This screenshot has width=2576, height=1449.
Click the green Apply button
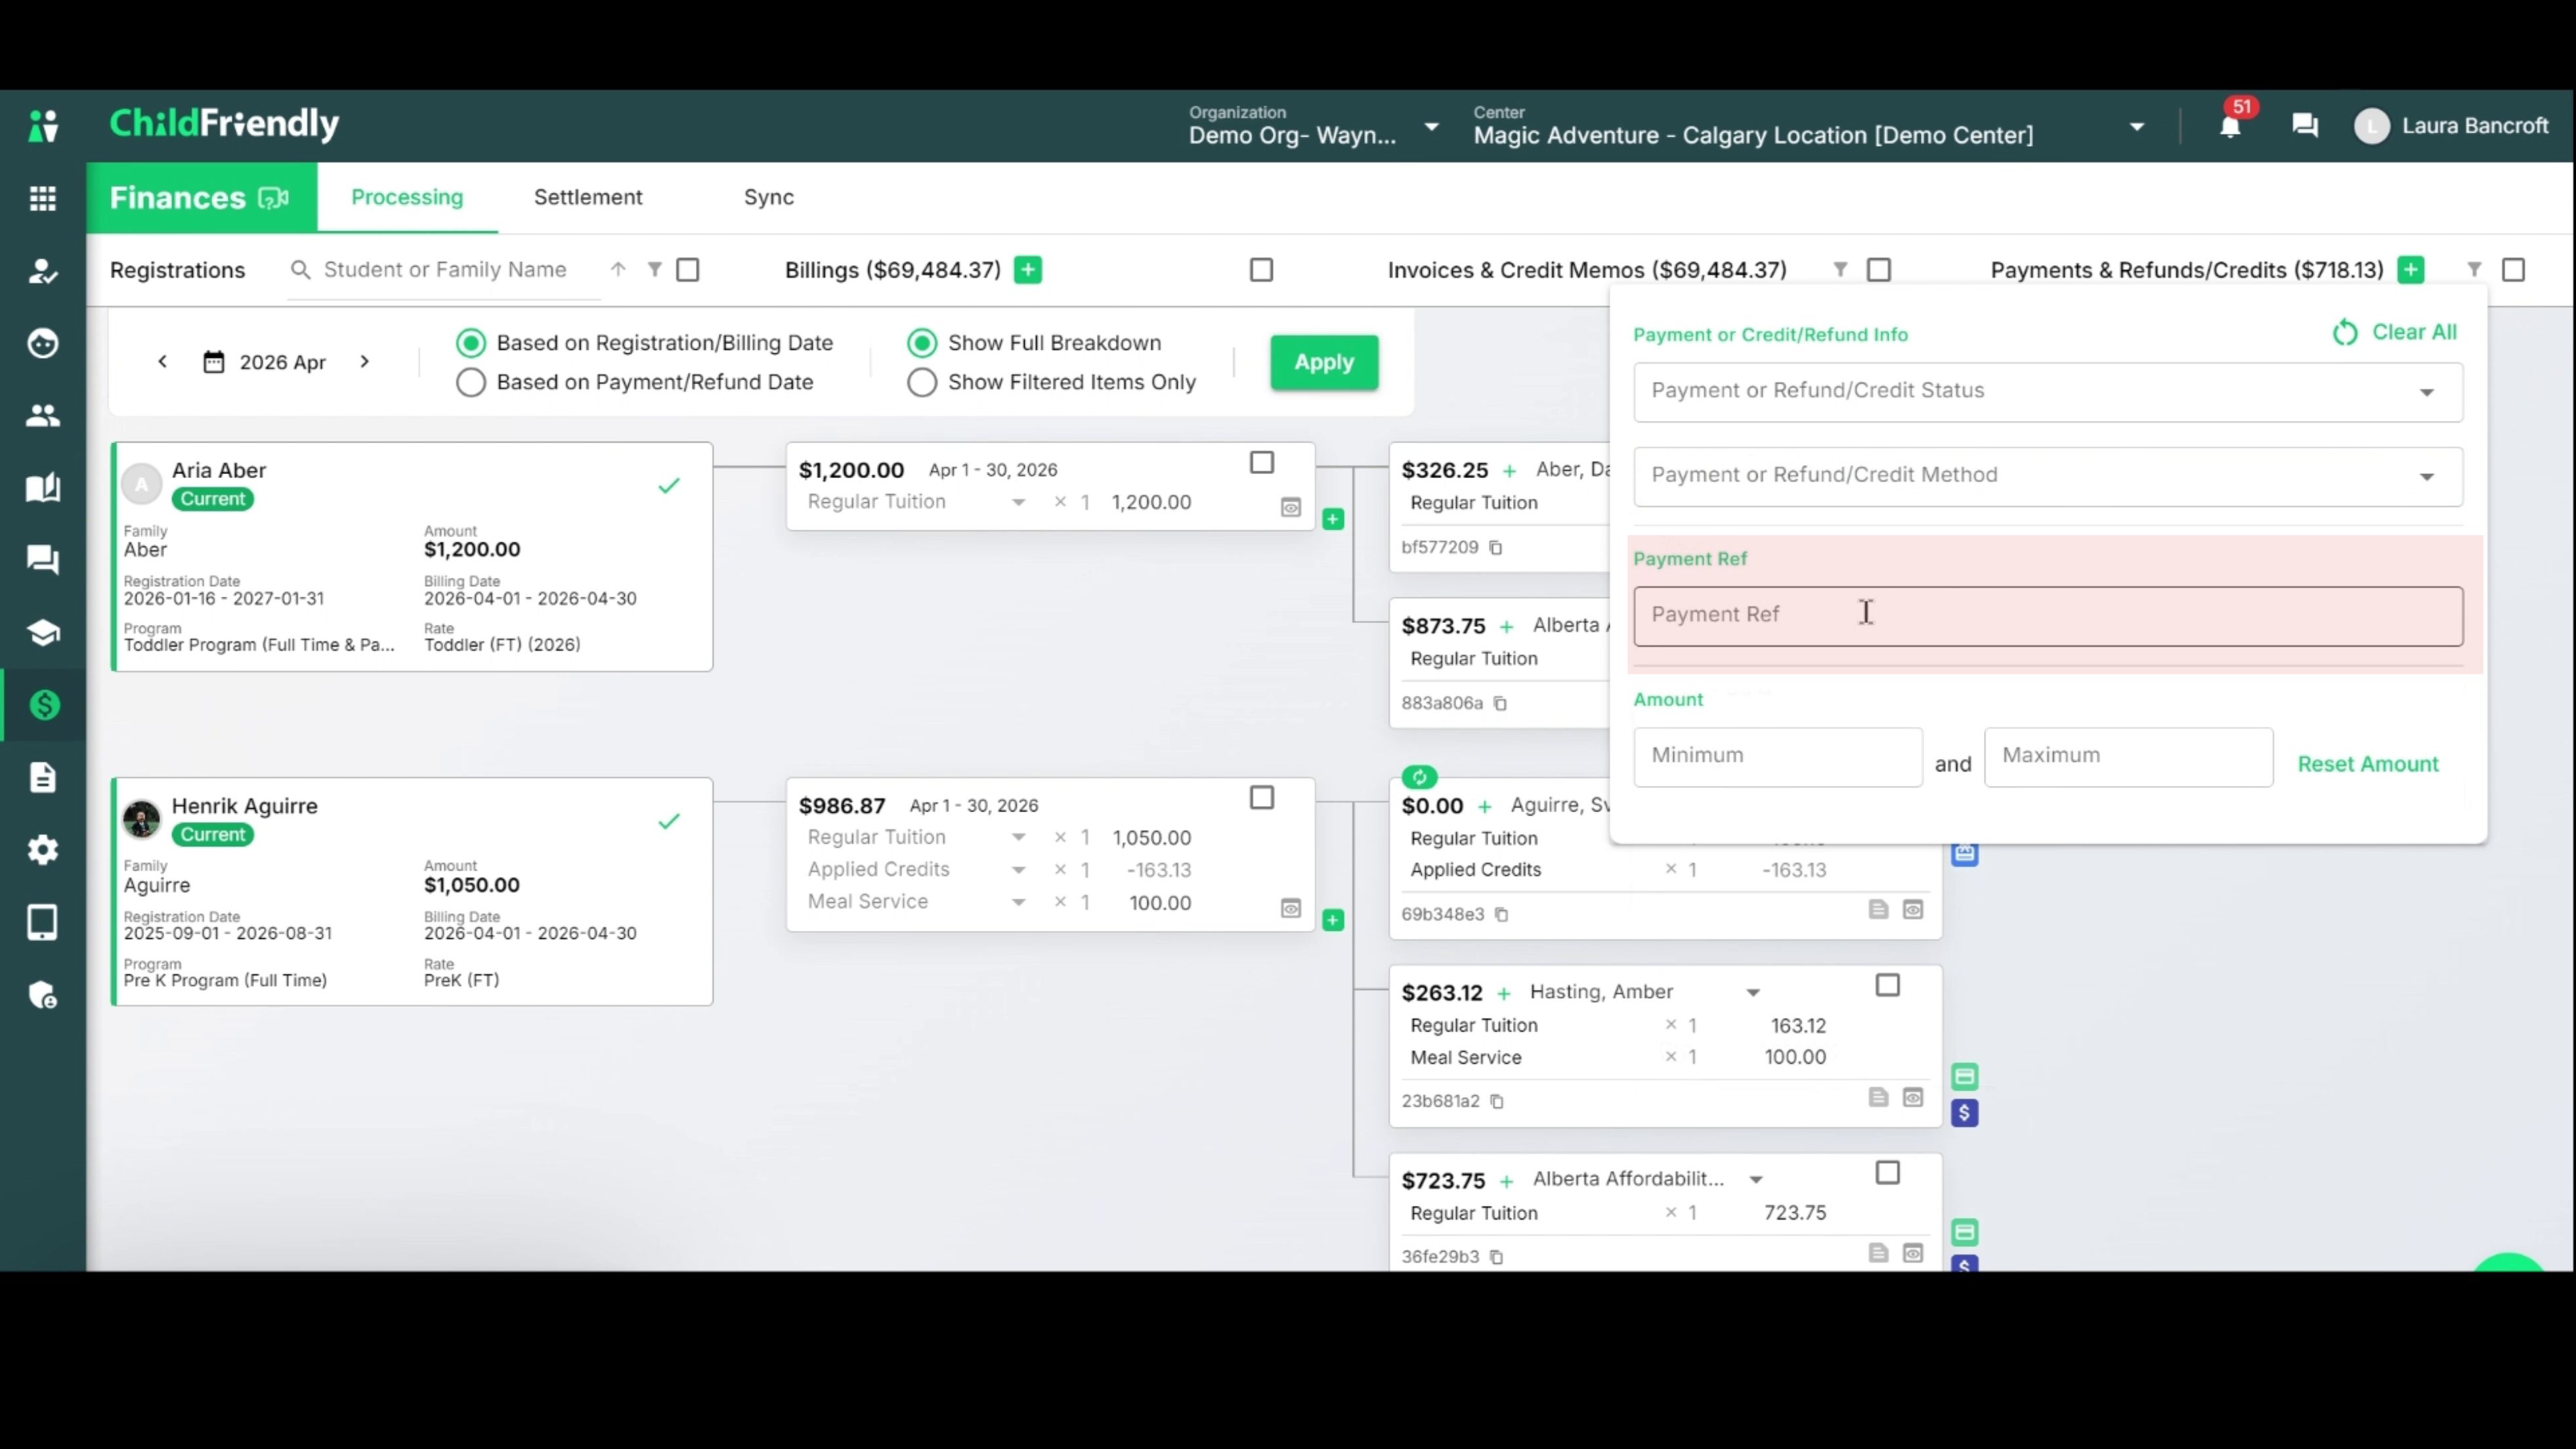1324,362
